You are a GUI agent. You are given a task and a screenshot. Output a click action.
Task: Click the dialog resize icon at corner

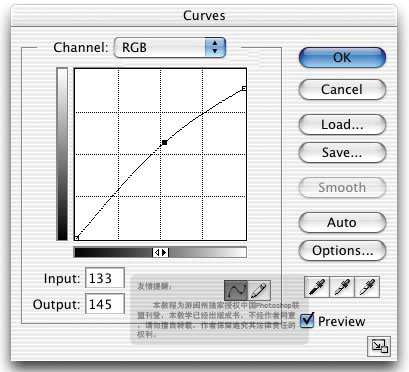coord(379,346)
